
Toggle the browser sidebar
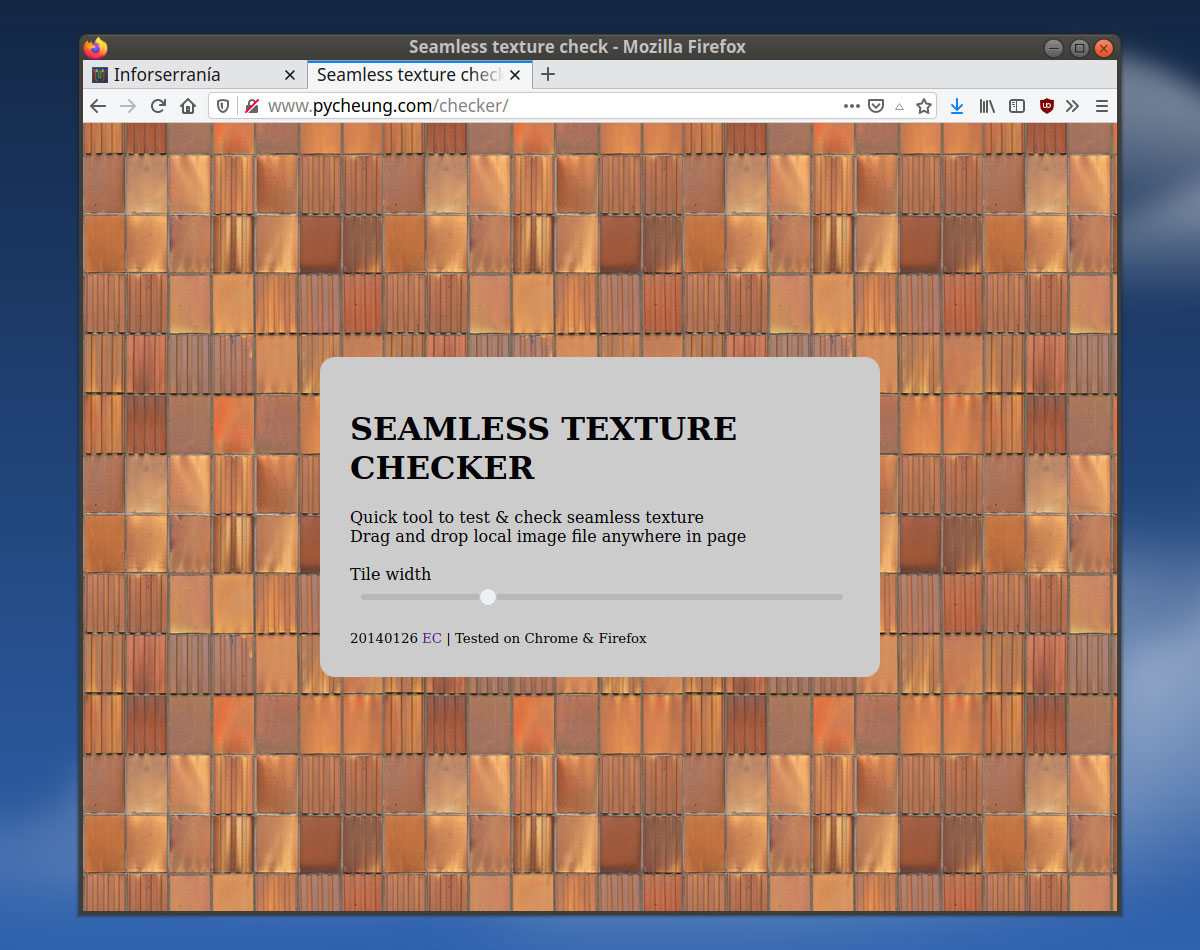(1017, 105)
